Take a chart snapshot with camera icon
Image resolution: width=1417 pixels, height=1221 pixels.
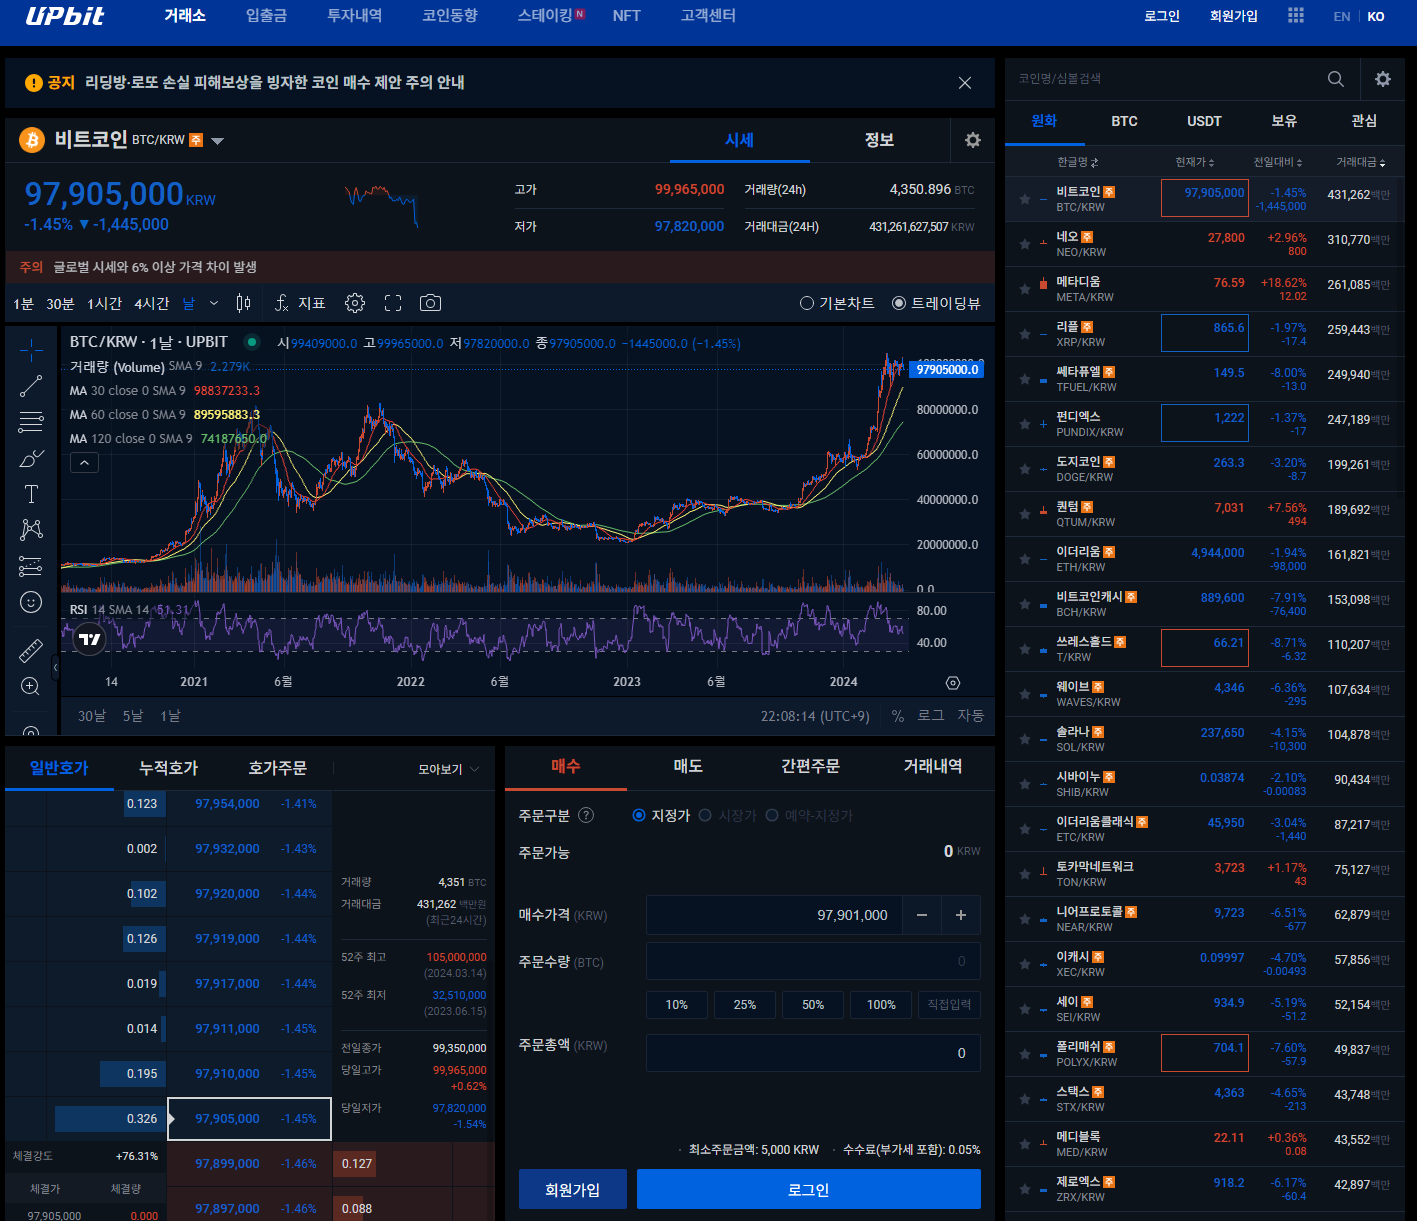(x=430, y=303)
